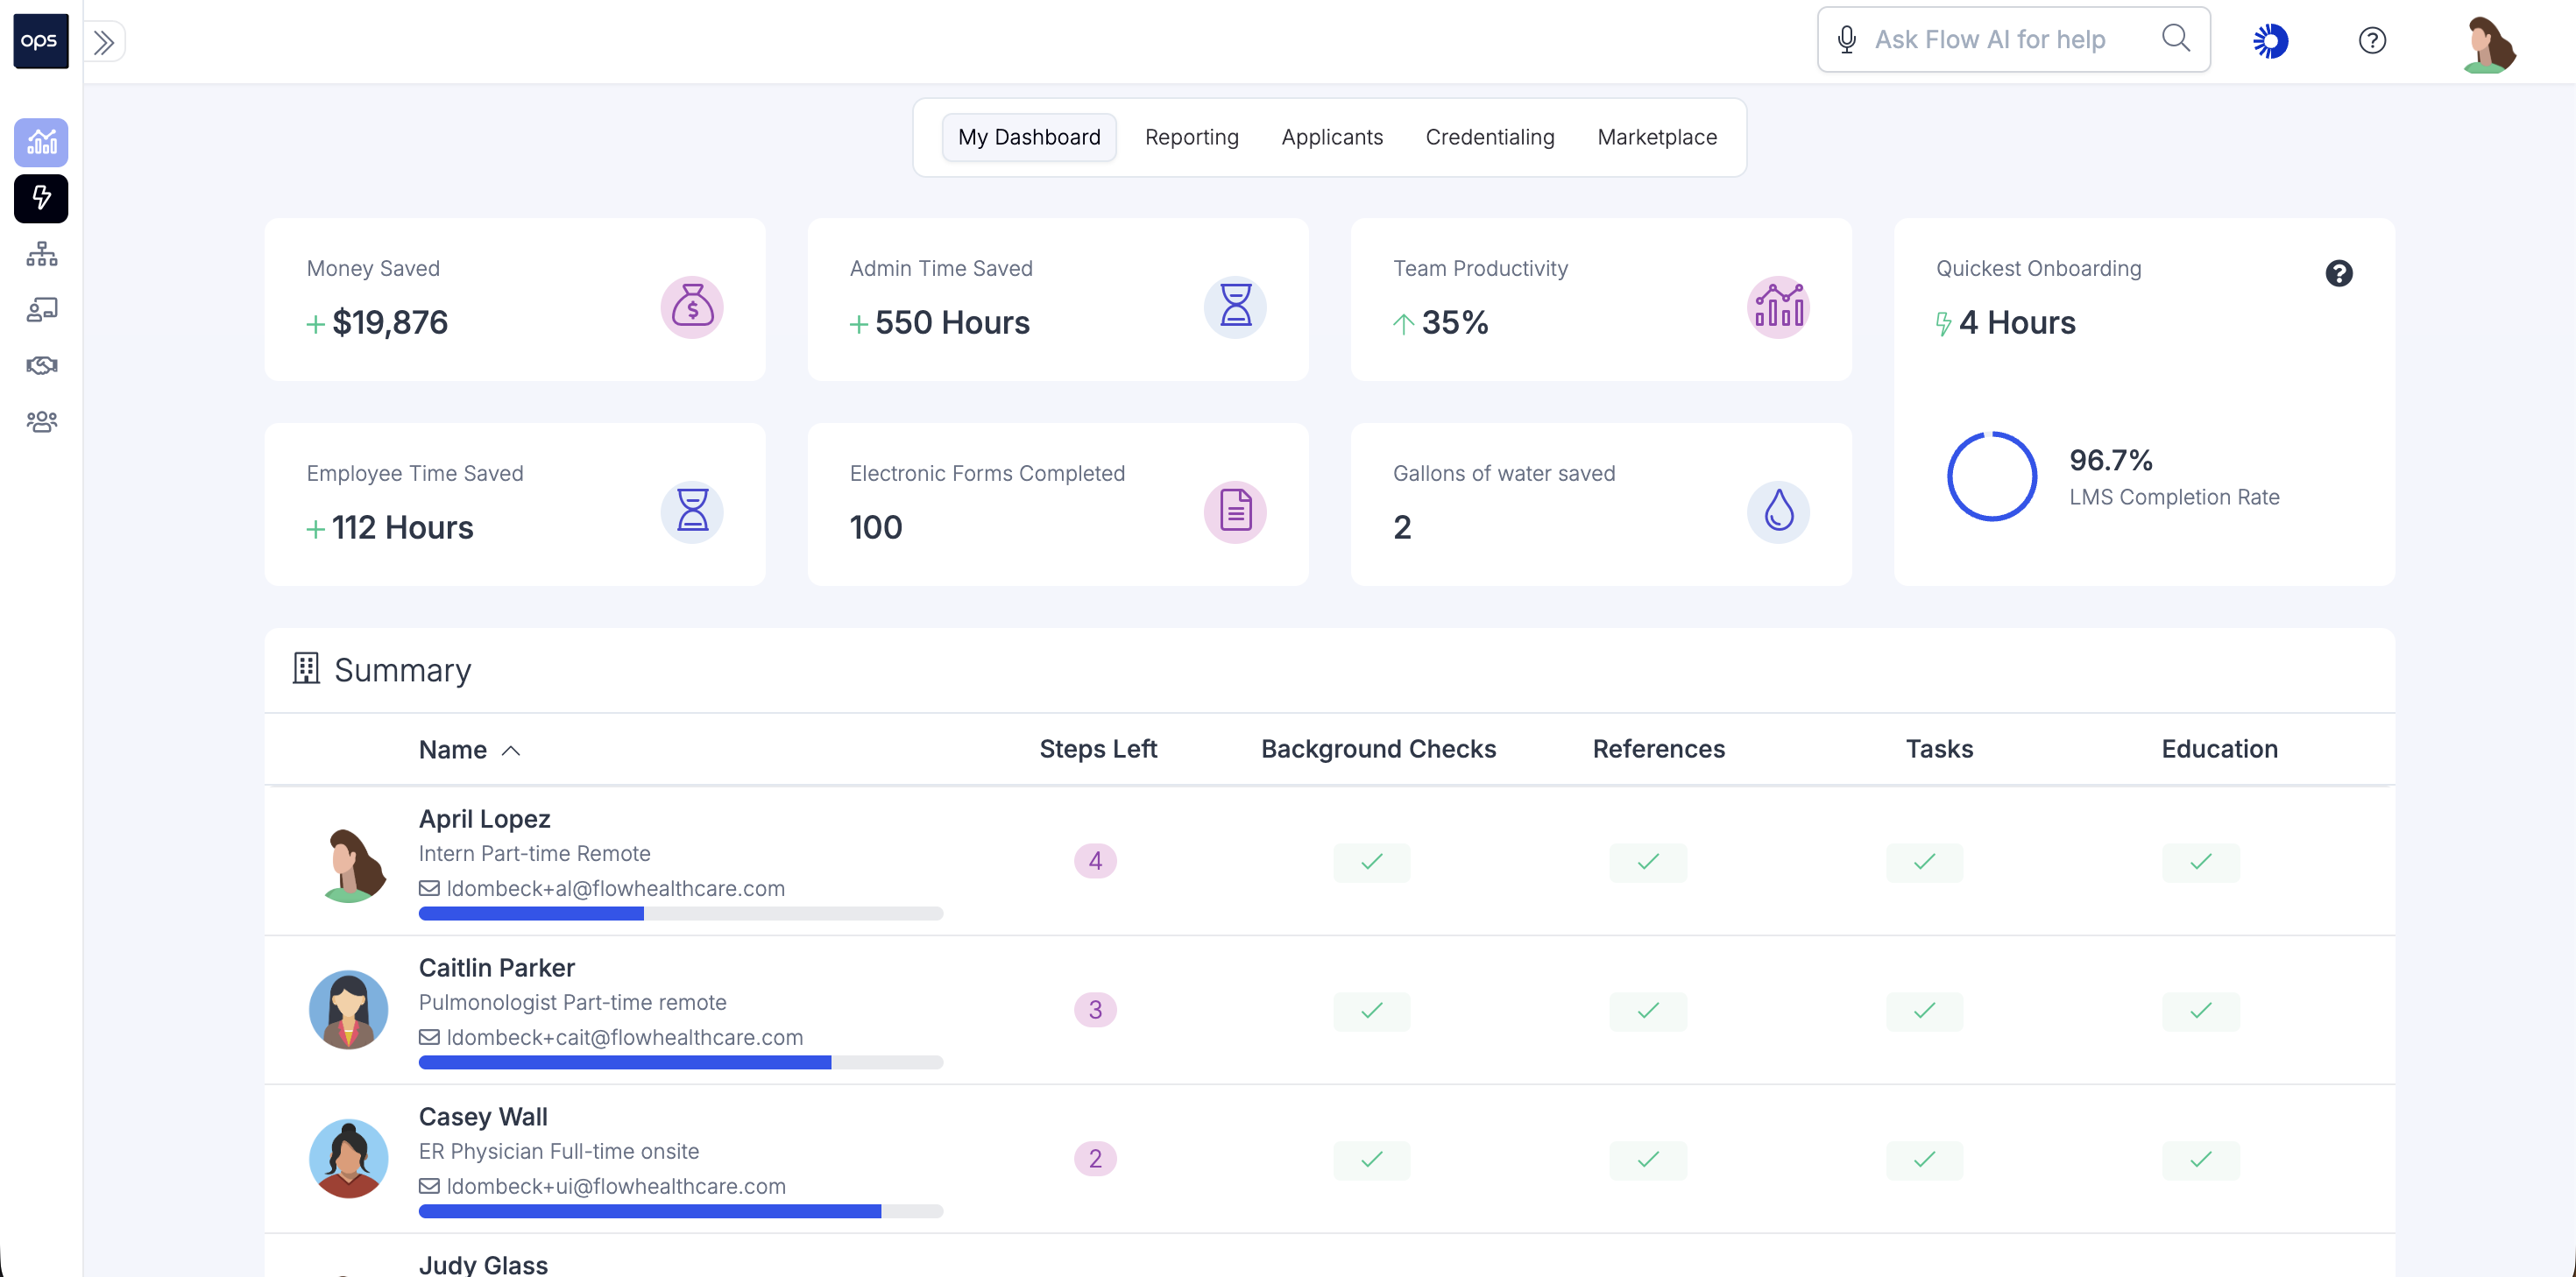This screenshot has height=1277, width=2576.
Task: Click the Flow AI sunburst icon
Action: [2270, 41]
